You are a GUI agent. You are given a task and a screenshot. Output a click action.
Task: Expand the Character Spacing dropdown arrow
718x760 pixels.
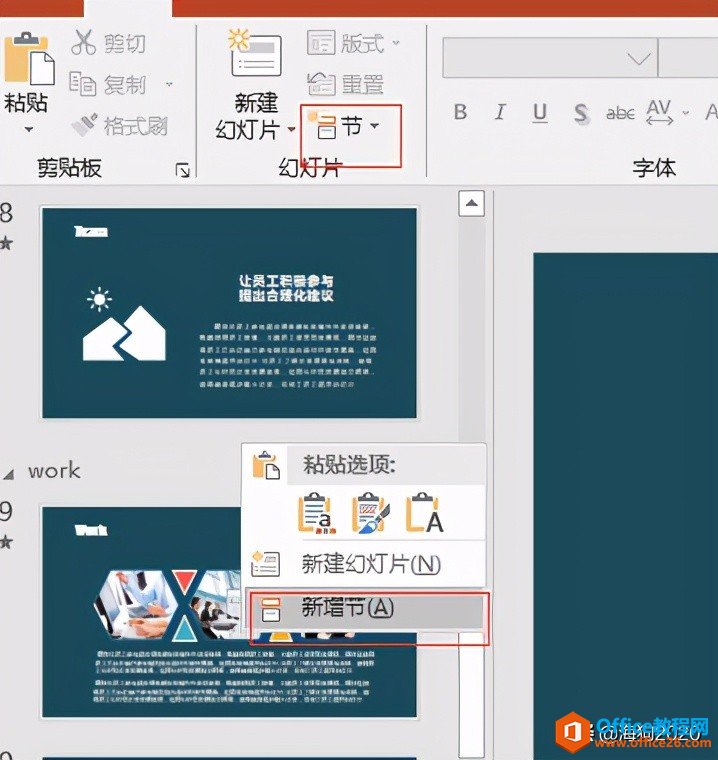[686, 113]
